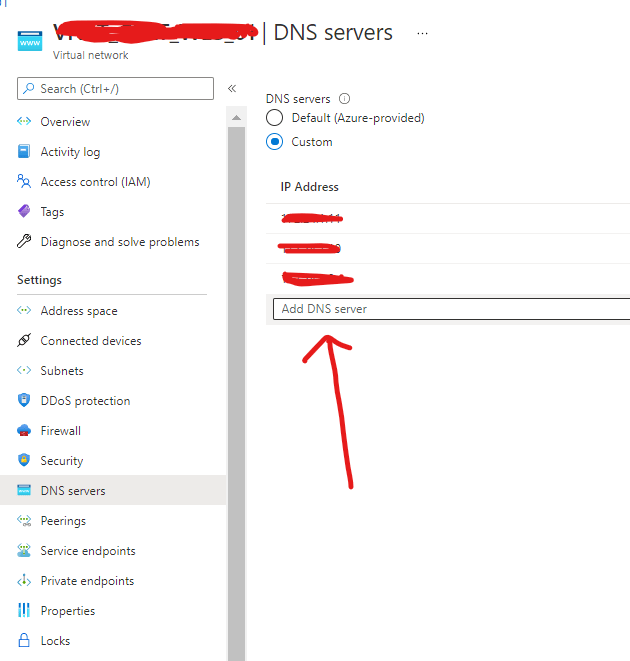Click the Add DNS server field
Screen dimensions: 630x661
[450, 309]
